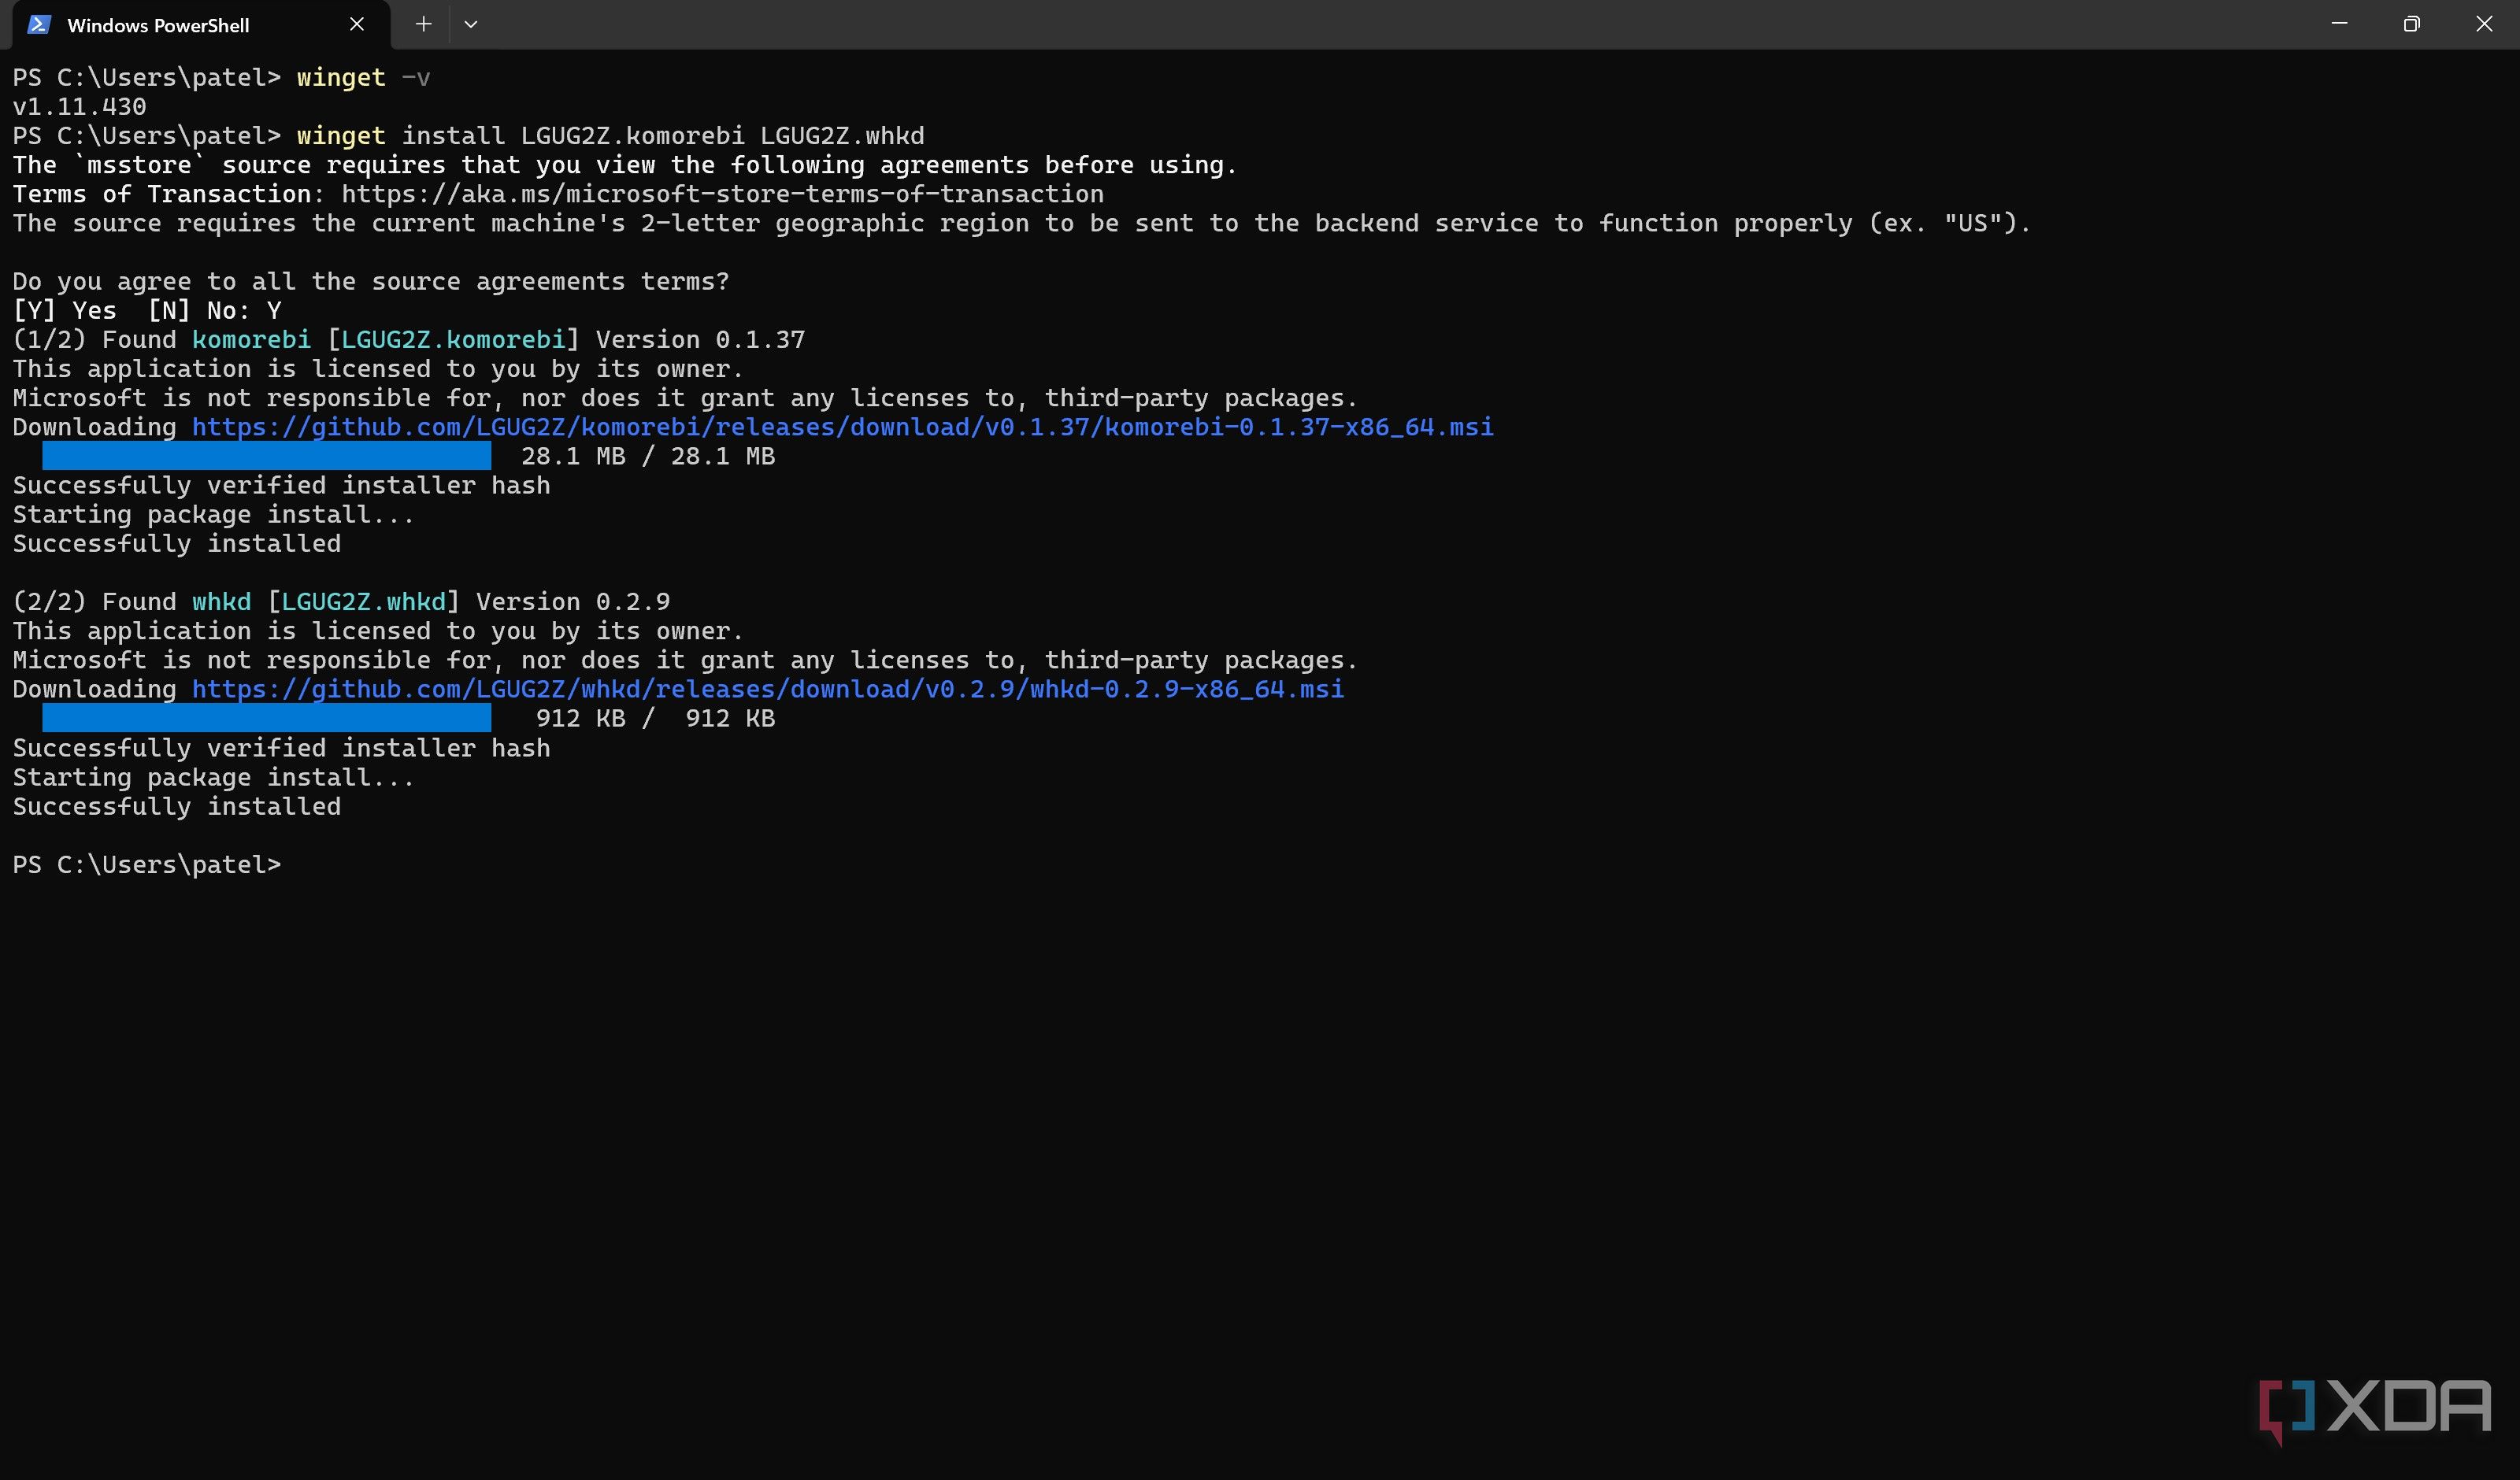Open a new terminal tab with plus icon
Screen dimensions: 2520x1480
point(424,24)
